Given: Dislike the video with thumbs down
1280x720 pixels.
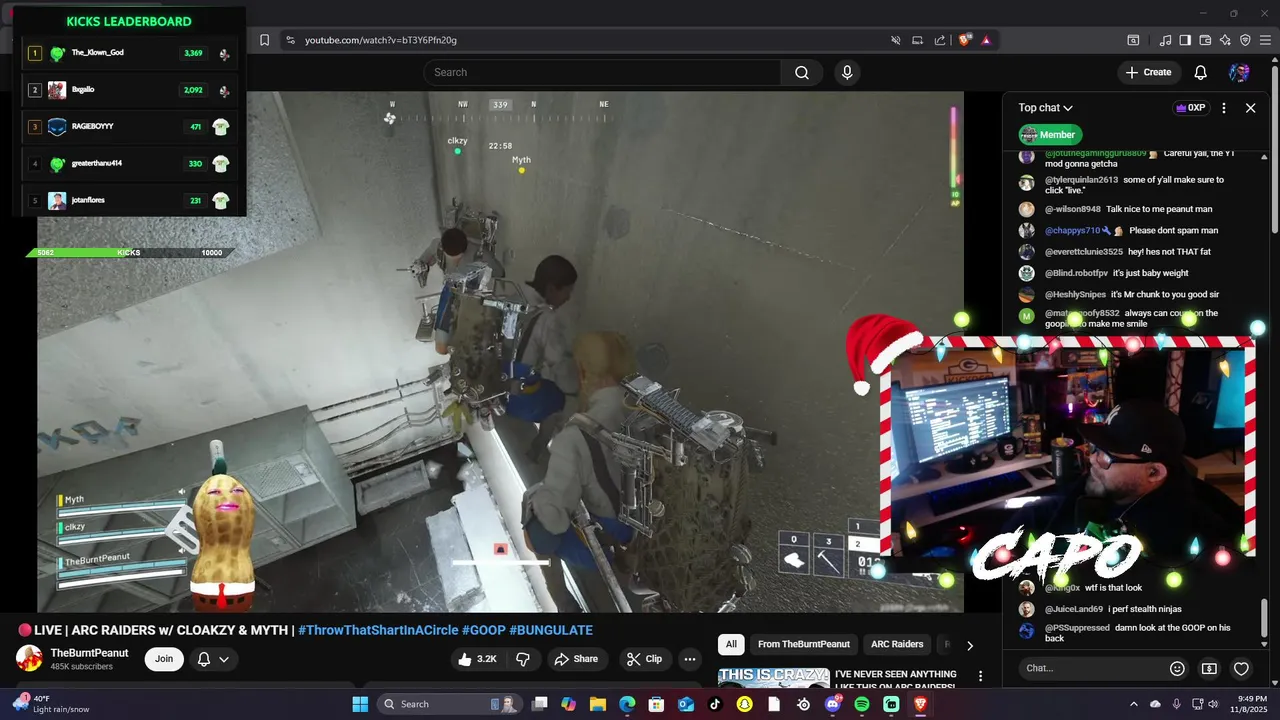Looking at the screenshot, I should tap(522, 659).
